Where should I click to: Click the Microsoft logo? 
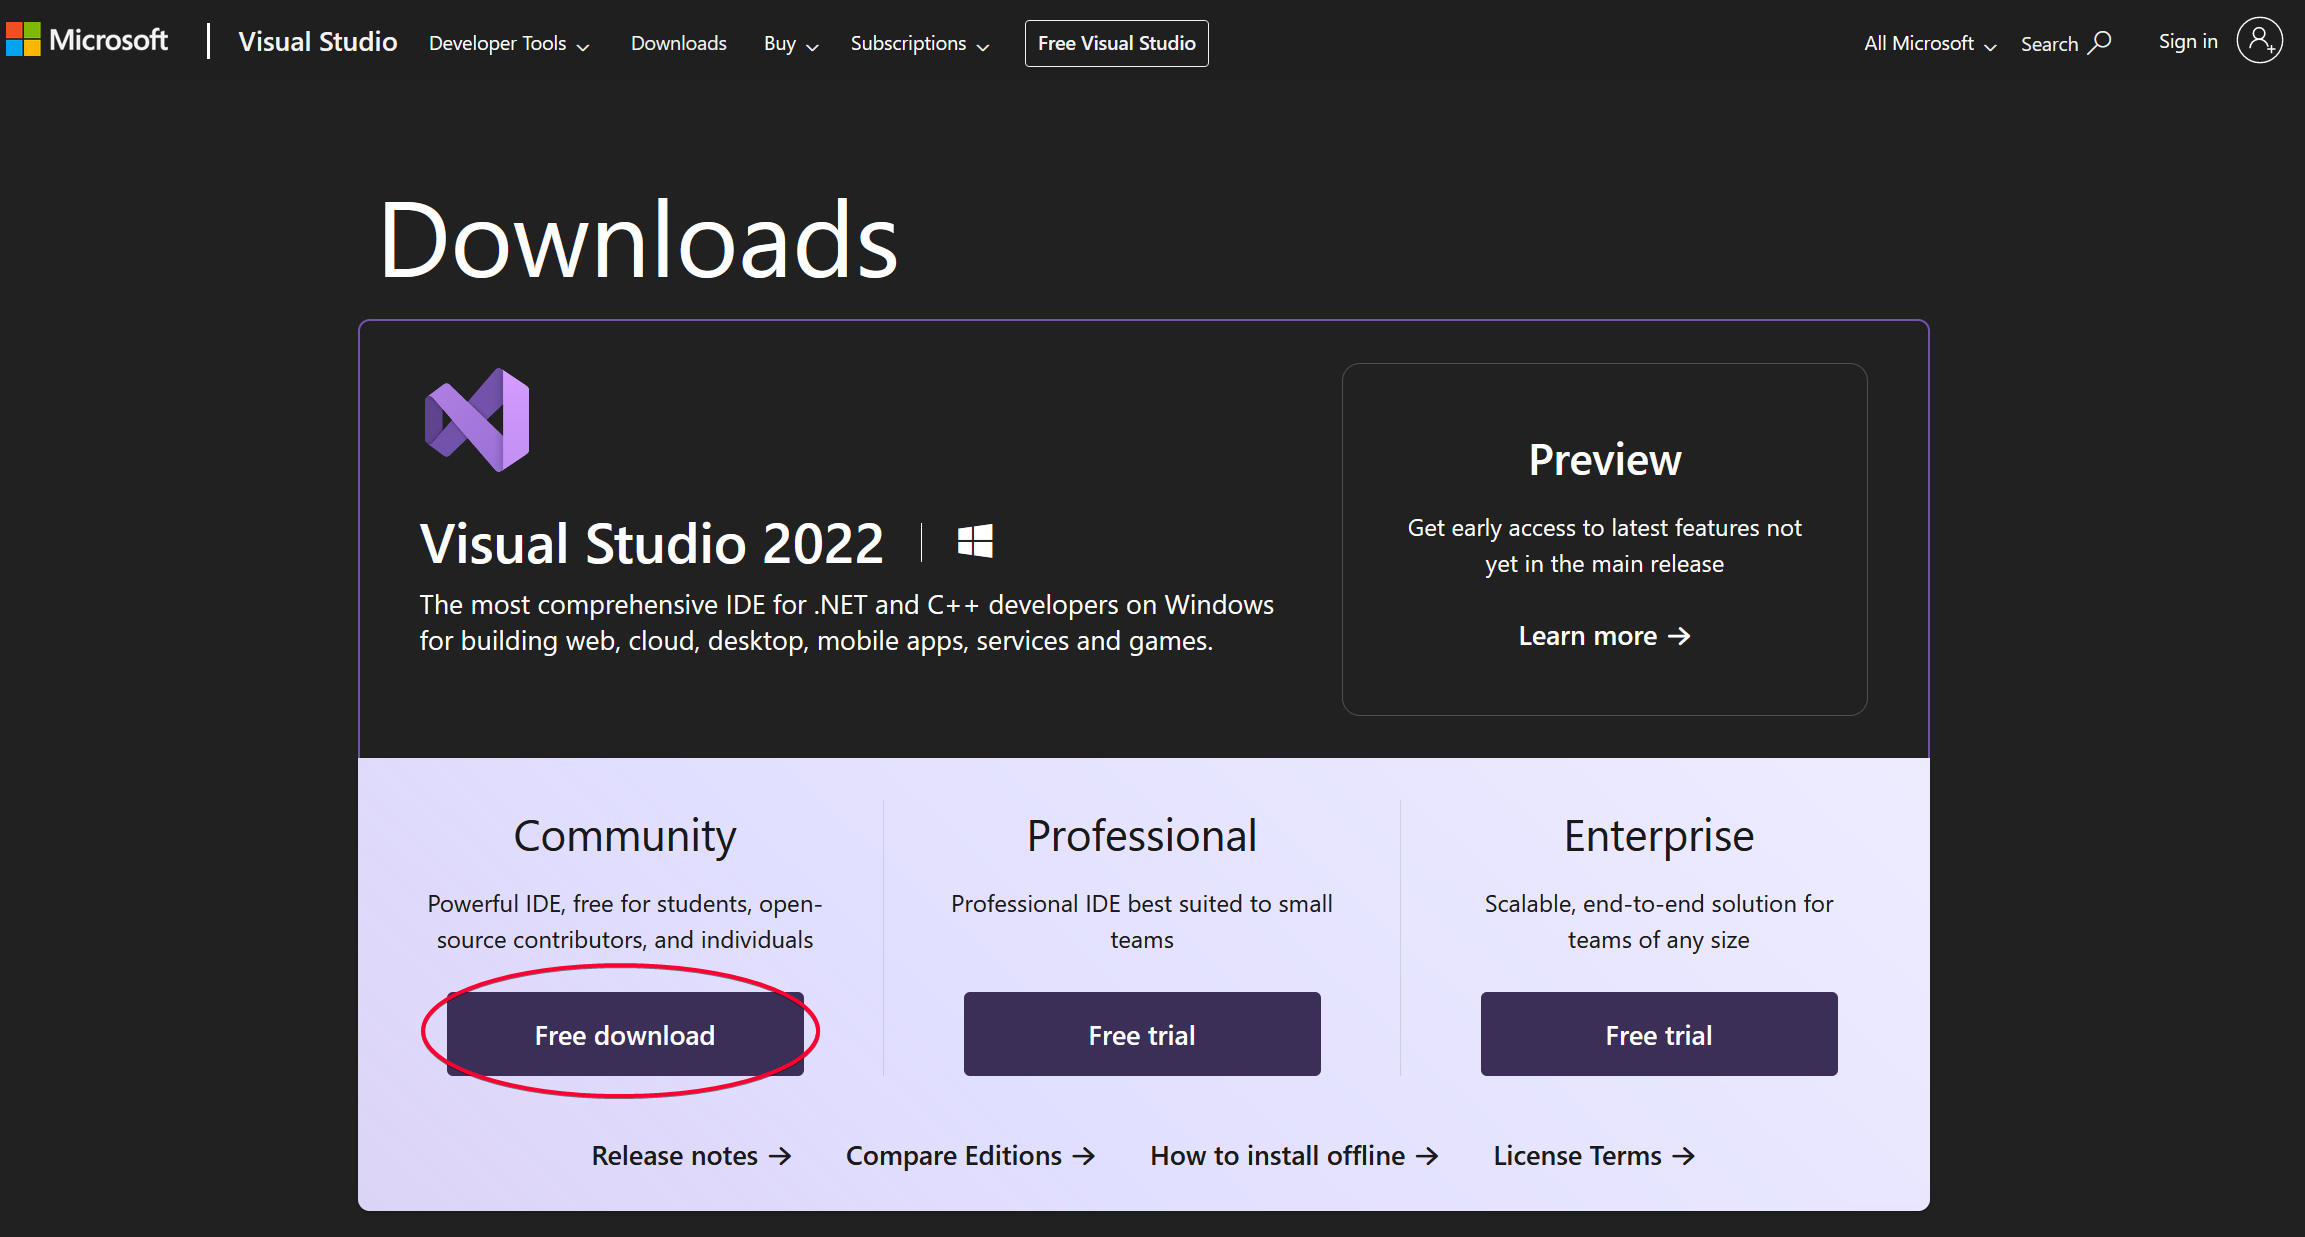pos(87,41)
